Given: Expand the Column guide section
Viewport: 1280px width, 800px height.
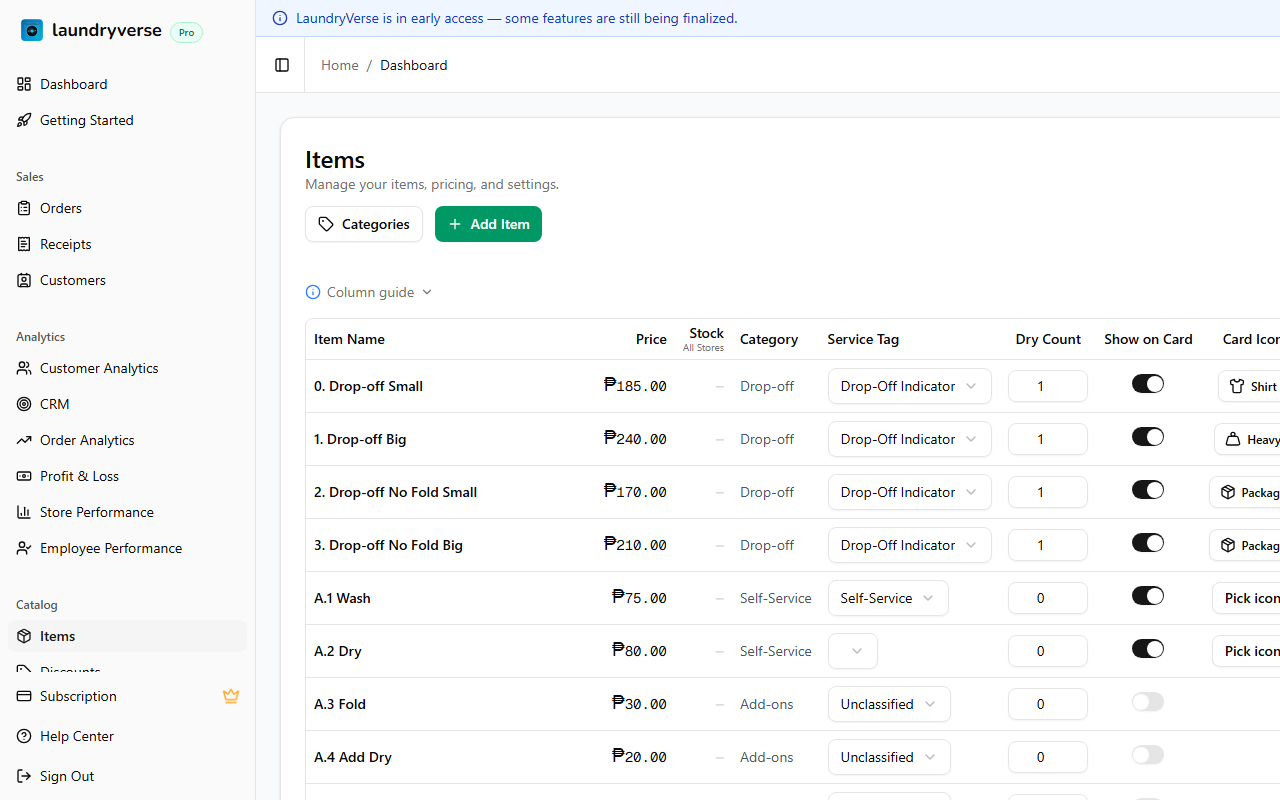Looking at the screenshot, I should click(x=369, y=292).
